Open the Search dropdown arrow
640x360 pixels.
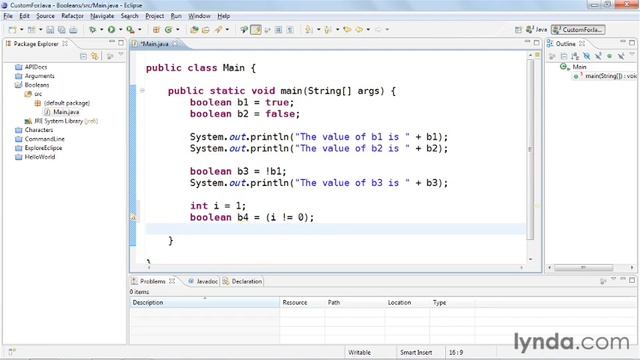point(227,29)
